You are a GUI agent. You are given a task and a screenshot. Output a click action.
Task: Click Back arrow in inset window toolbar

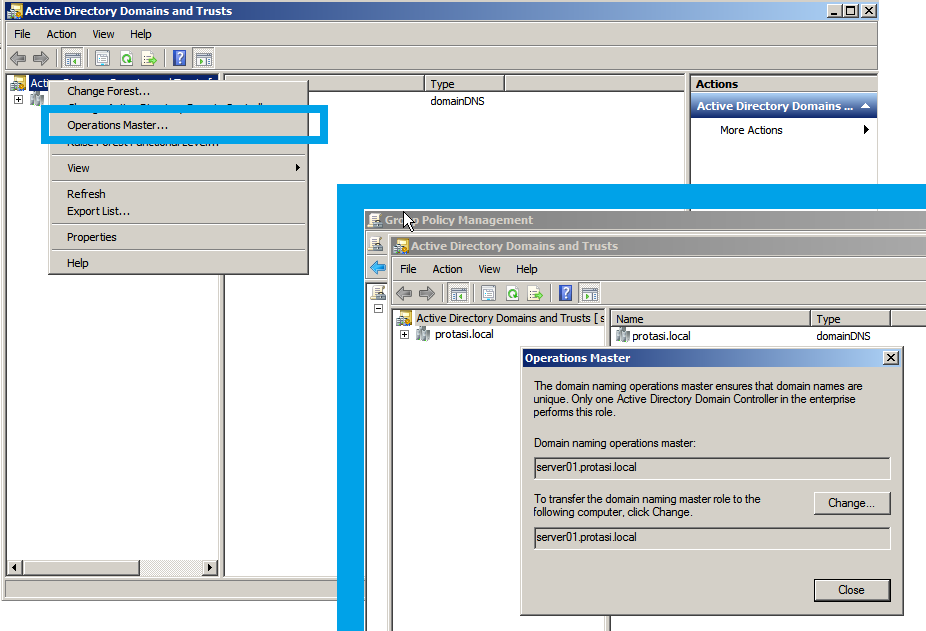pos(404,293)
